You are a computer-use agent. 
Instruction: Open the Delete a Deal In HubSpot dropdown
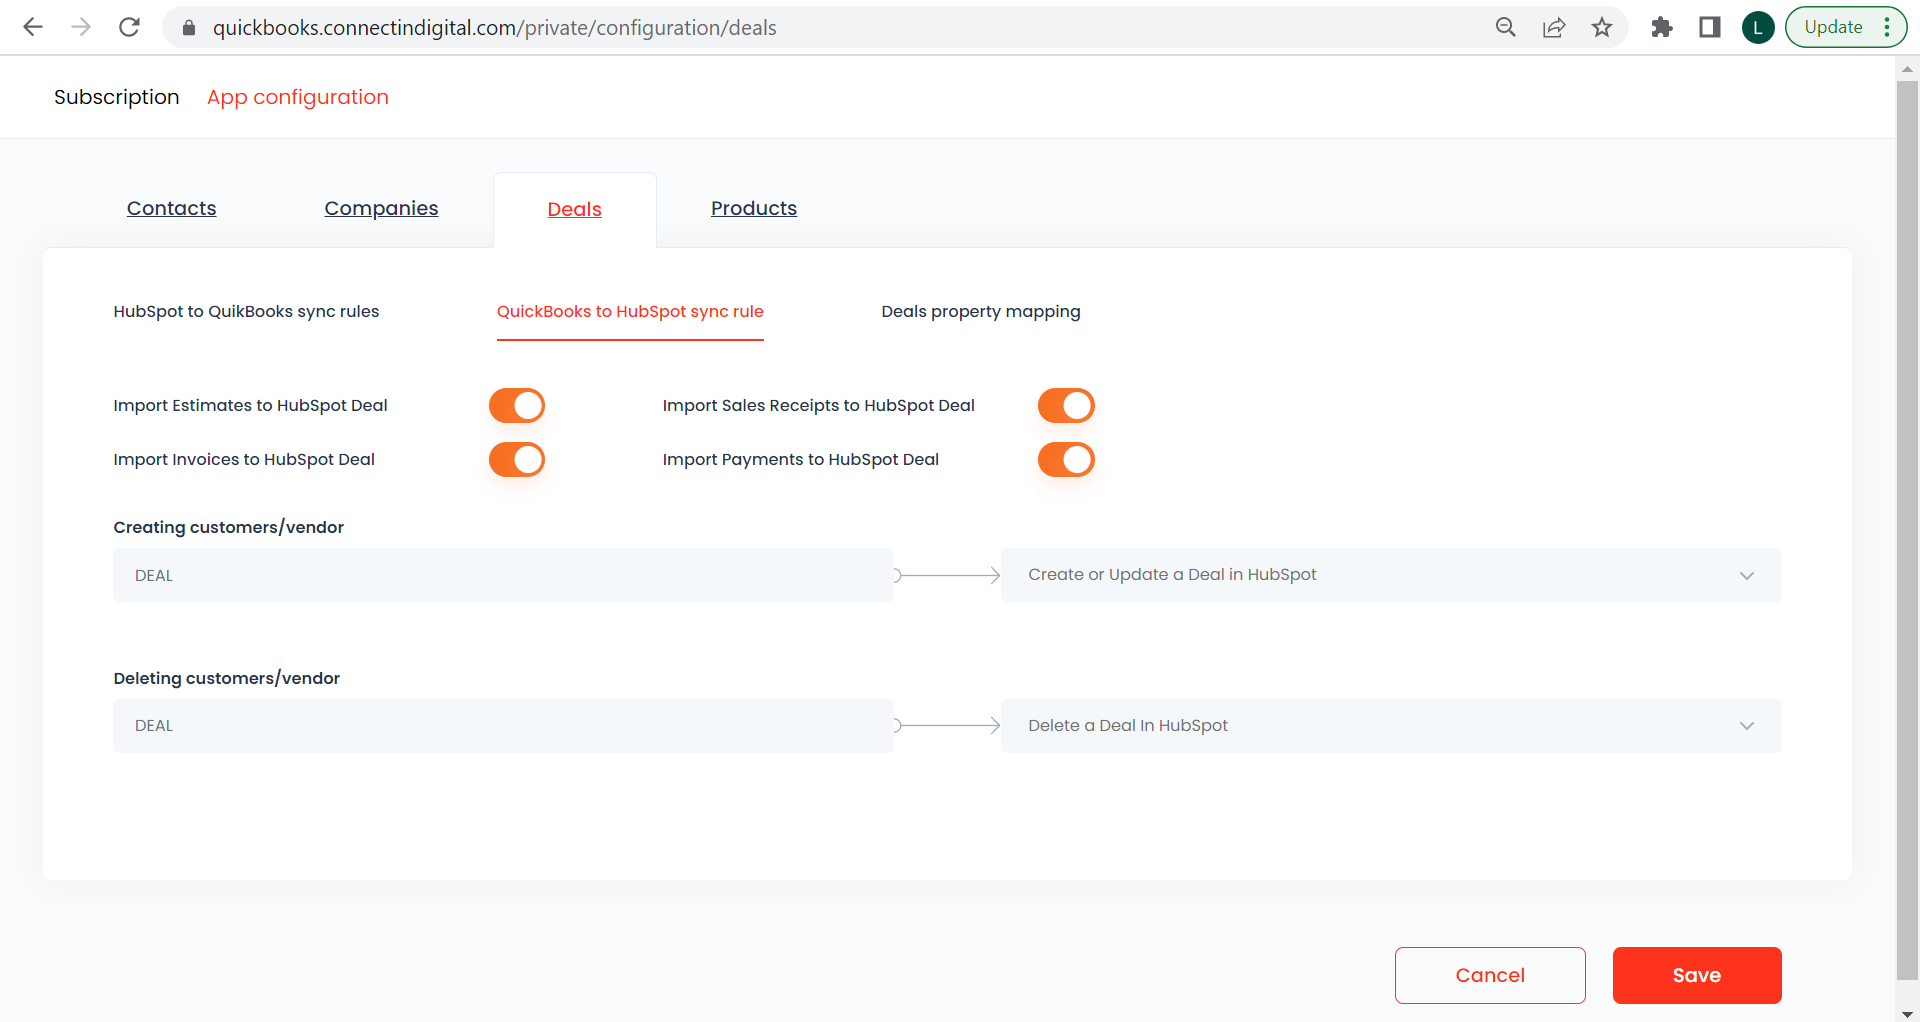click(x=1391, y=726)
